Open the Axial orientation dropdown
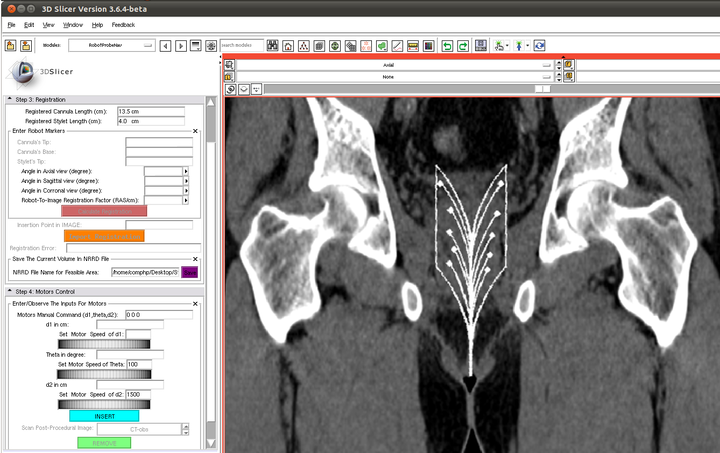 click(x=395, y=65)
